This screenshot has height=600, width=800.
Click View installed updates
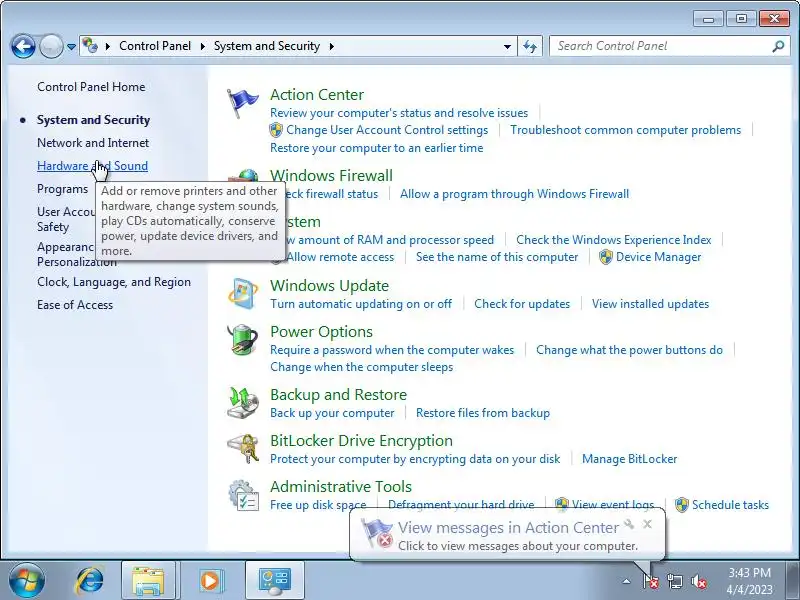[651, 304]
